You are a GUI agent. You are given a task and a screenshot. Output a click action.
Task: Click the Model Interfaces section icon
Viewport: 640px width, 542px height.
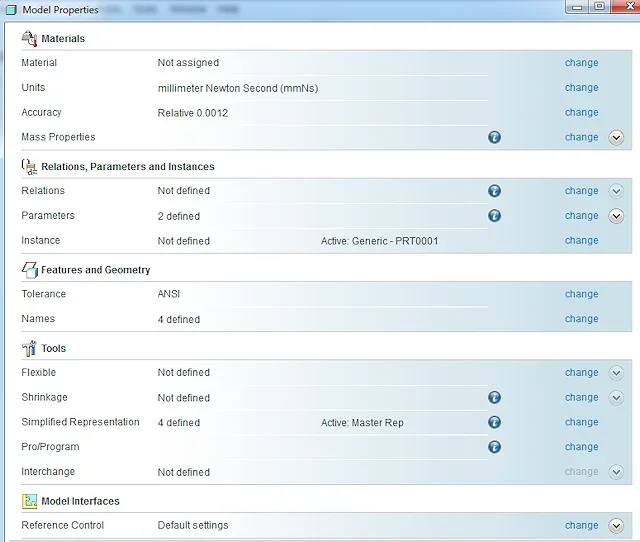coord(29,501)
